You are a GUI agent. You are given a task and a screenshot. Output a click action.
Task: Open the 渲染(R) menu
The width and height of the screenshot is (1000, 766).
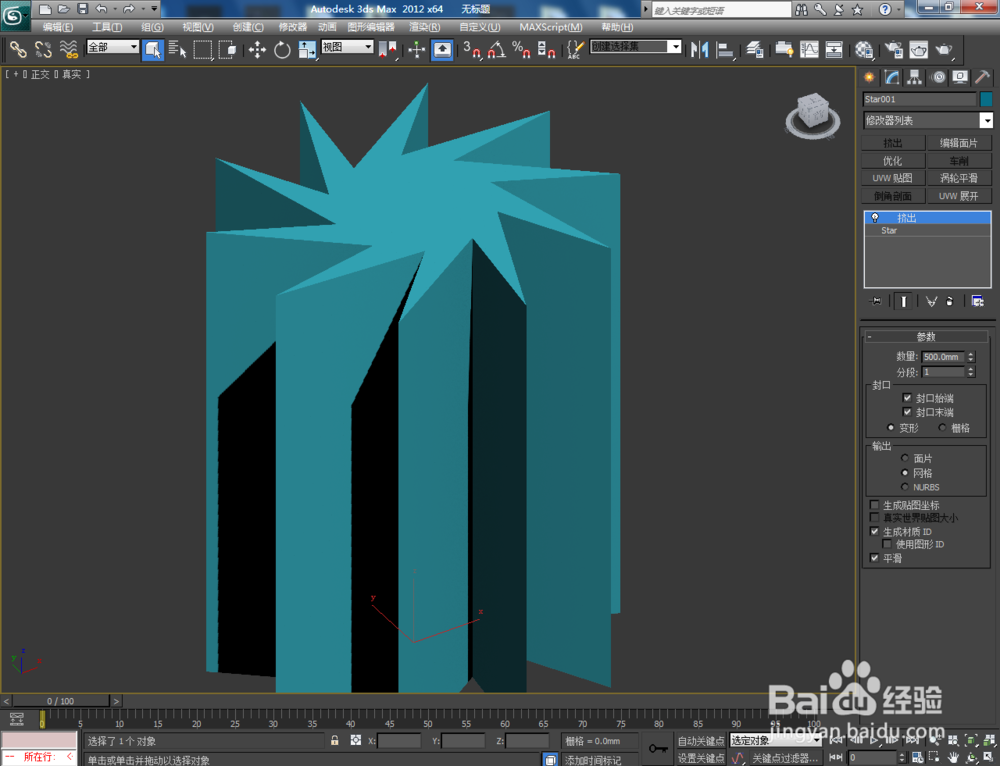(424, 27)
